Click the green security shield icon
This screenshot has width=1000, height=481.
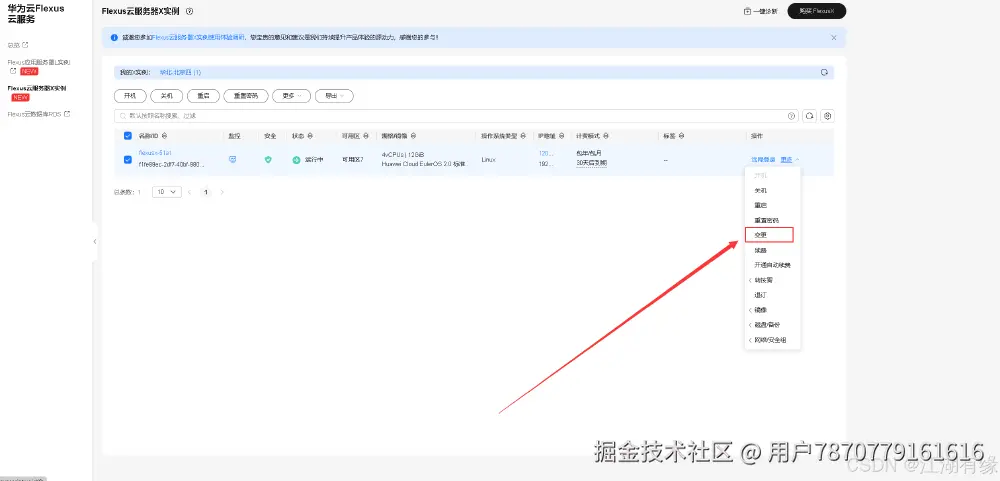tap(268, 159)
